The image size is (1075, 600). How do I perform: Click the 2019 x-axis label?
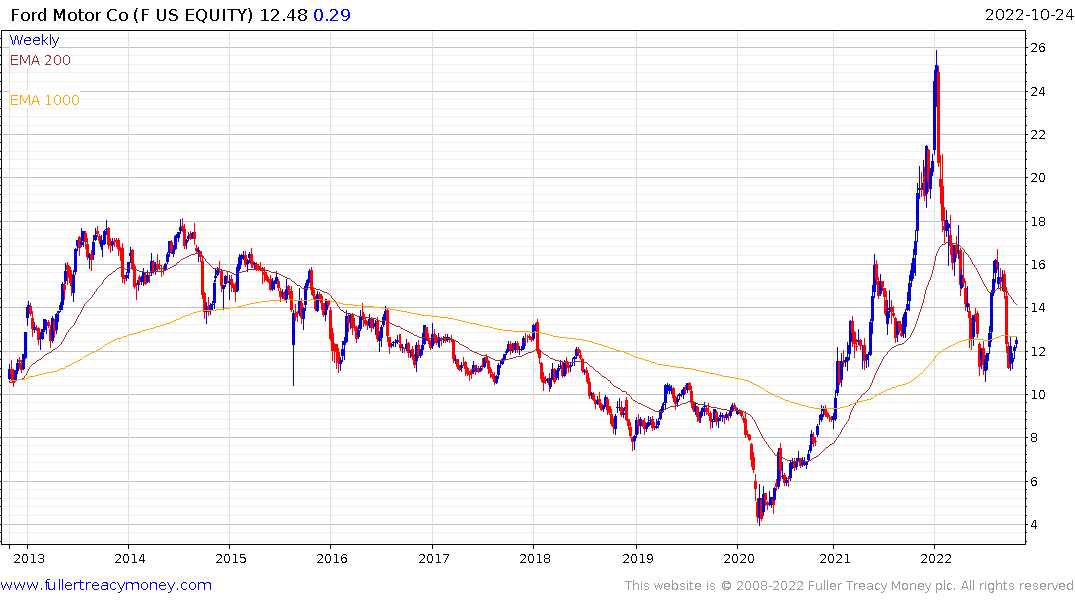point(637,558)
